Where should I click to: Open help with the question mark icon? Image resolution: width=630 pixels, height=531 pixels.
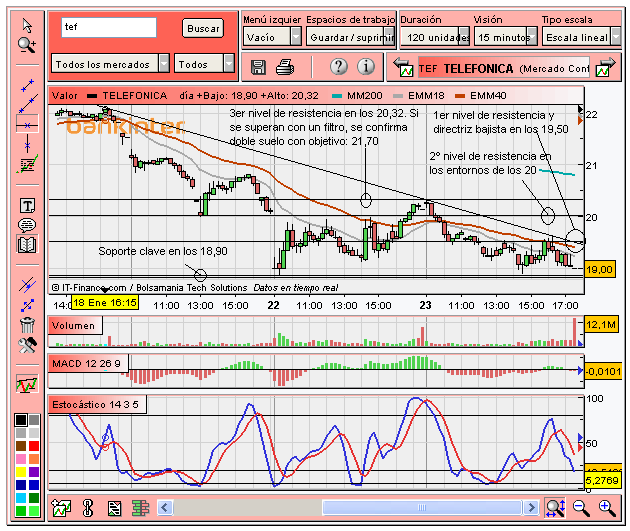339,66
